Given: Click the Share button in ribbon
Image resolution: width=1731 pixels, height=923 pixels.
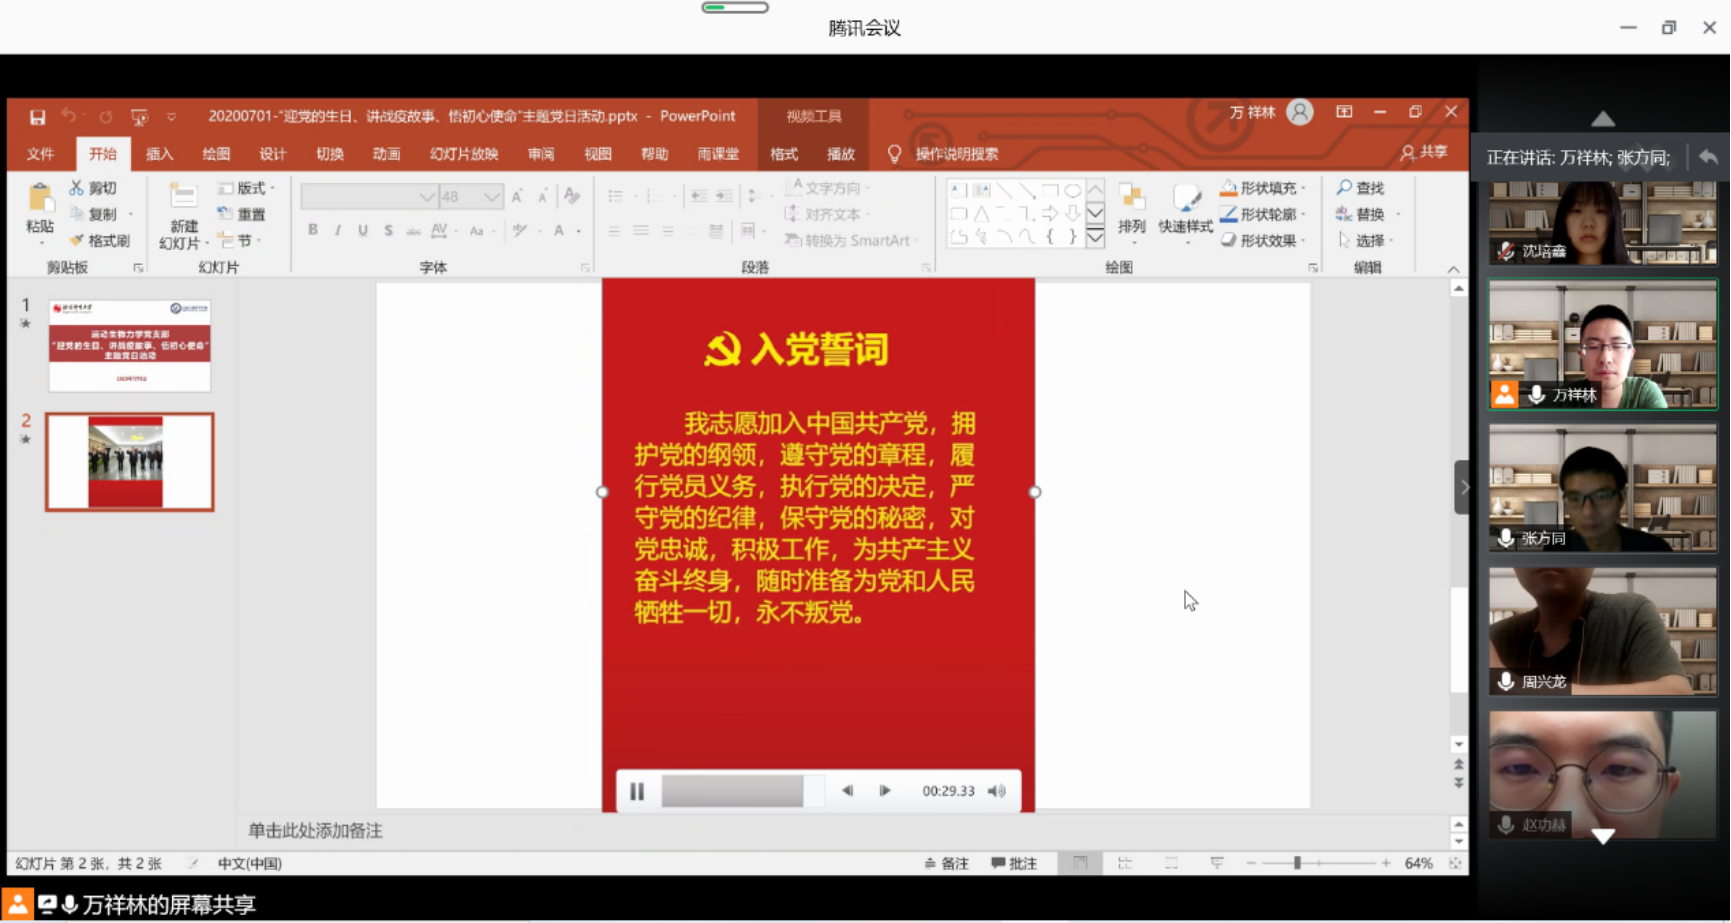Looking at the screenshot, I should pos(1424,152).
